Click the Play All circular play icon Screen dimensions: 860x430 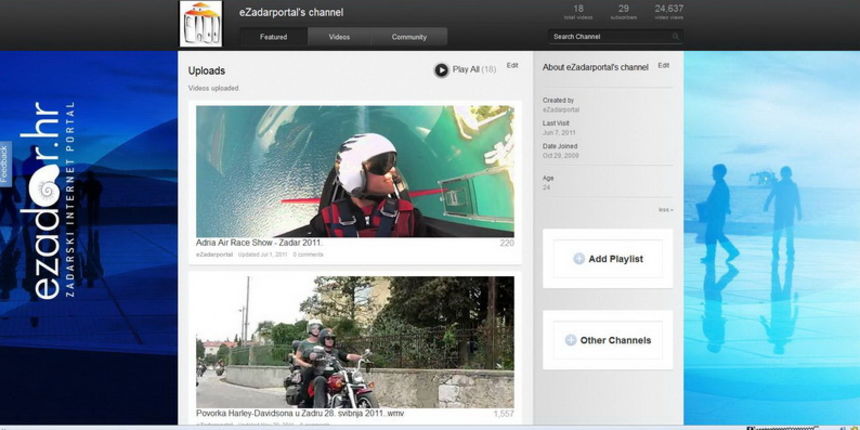click(441, 70)
